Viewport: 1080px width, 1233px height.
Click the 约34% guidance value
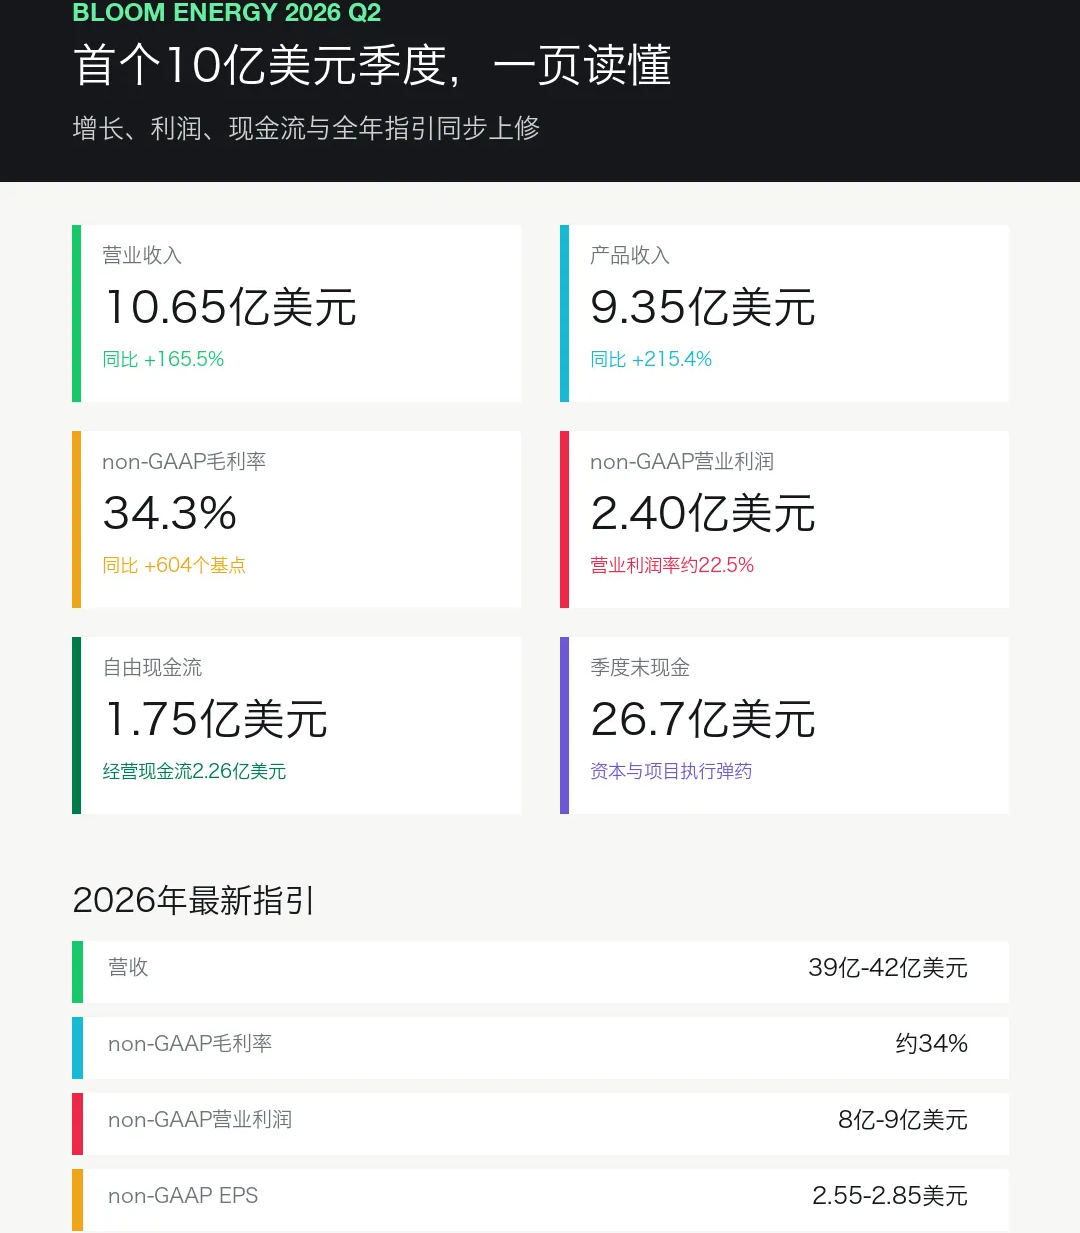[x=931, y=1043]
